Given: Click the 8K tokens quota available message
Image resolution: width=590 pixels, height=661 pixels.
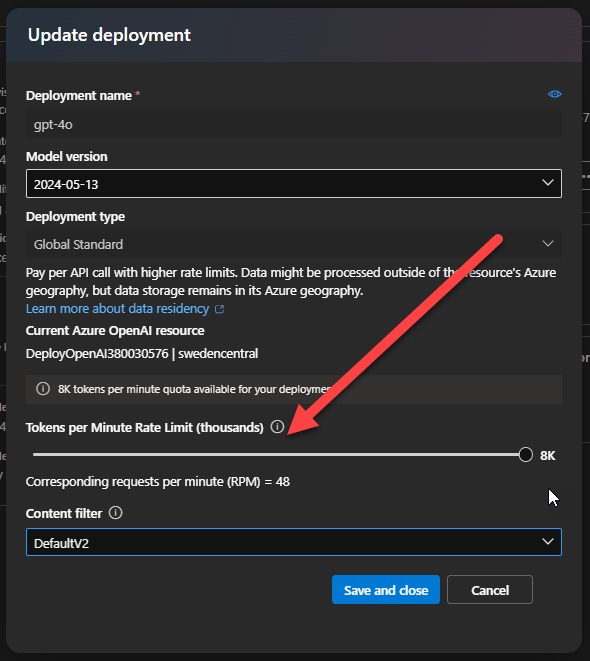Looking at the screenshot, I should tap(194, 389).
